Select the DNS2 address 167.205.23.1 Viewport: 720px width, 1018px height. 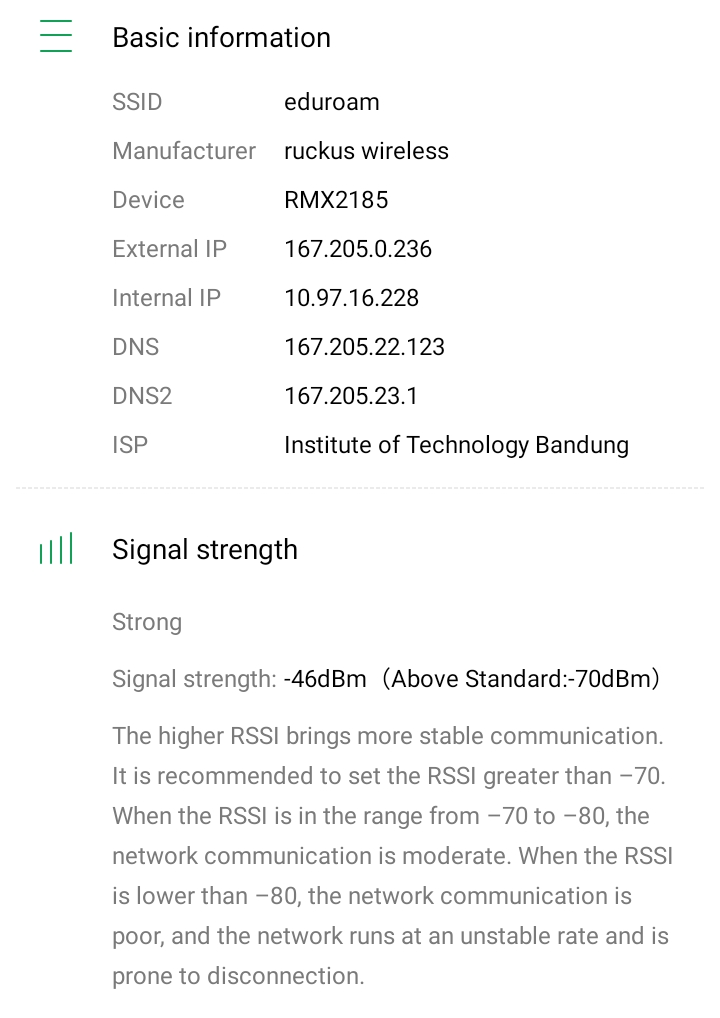tap(350, 396)
